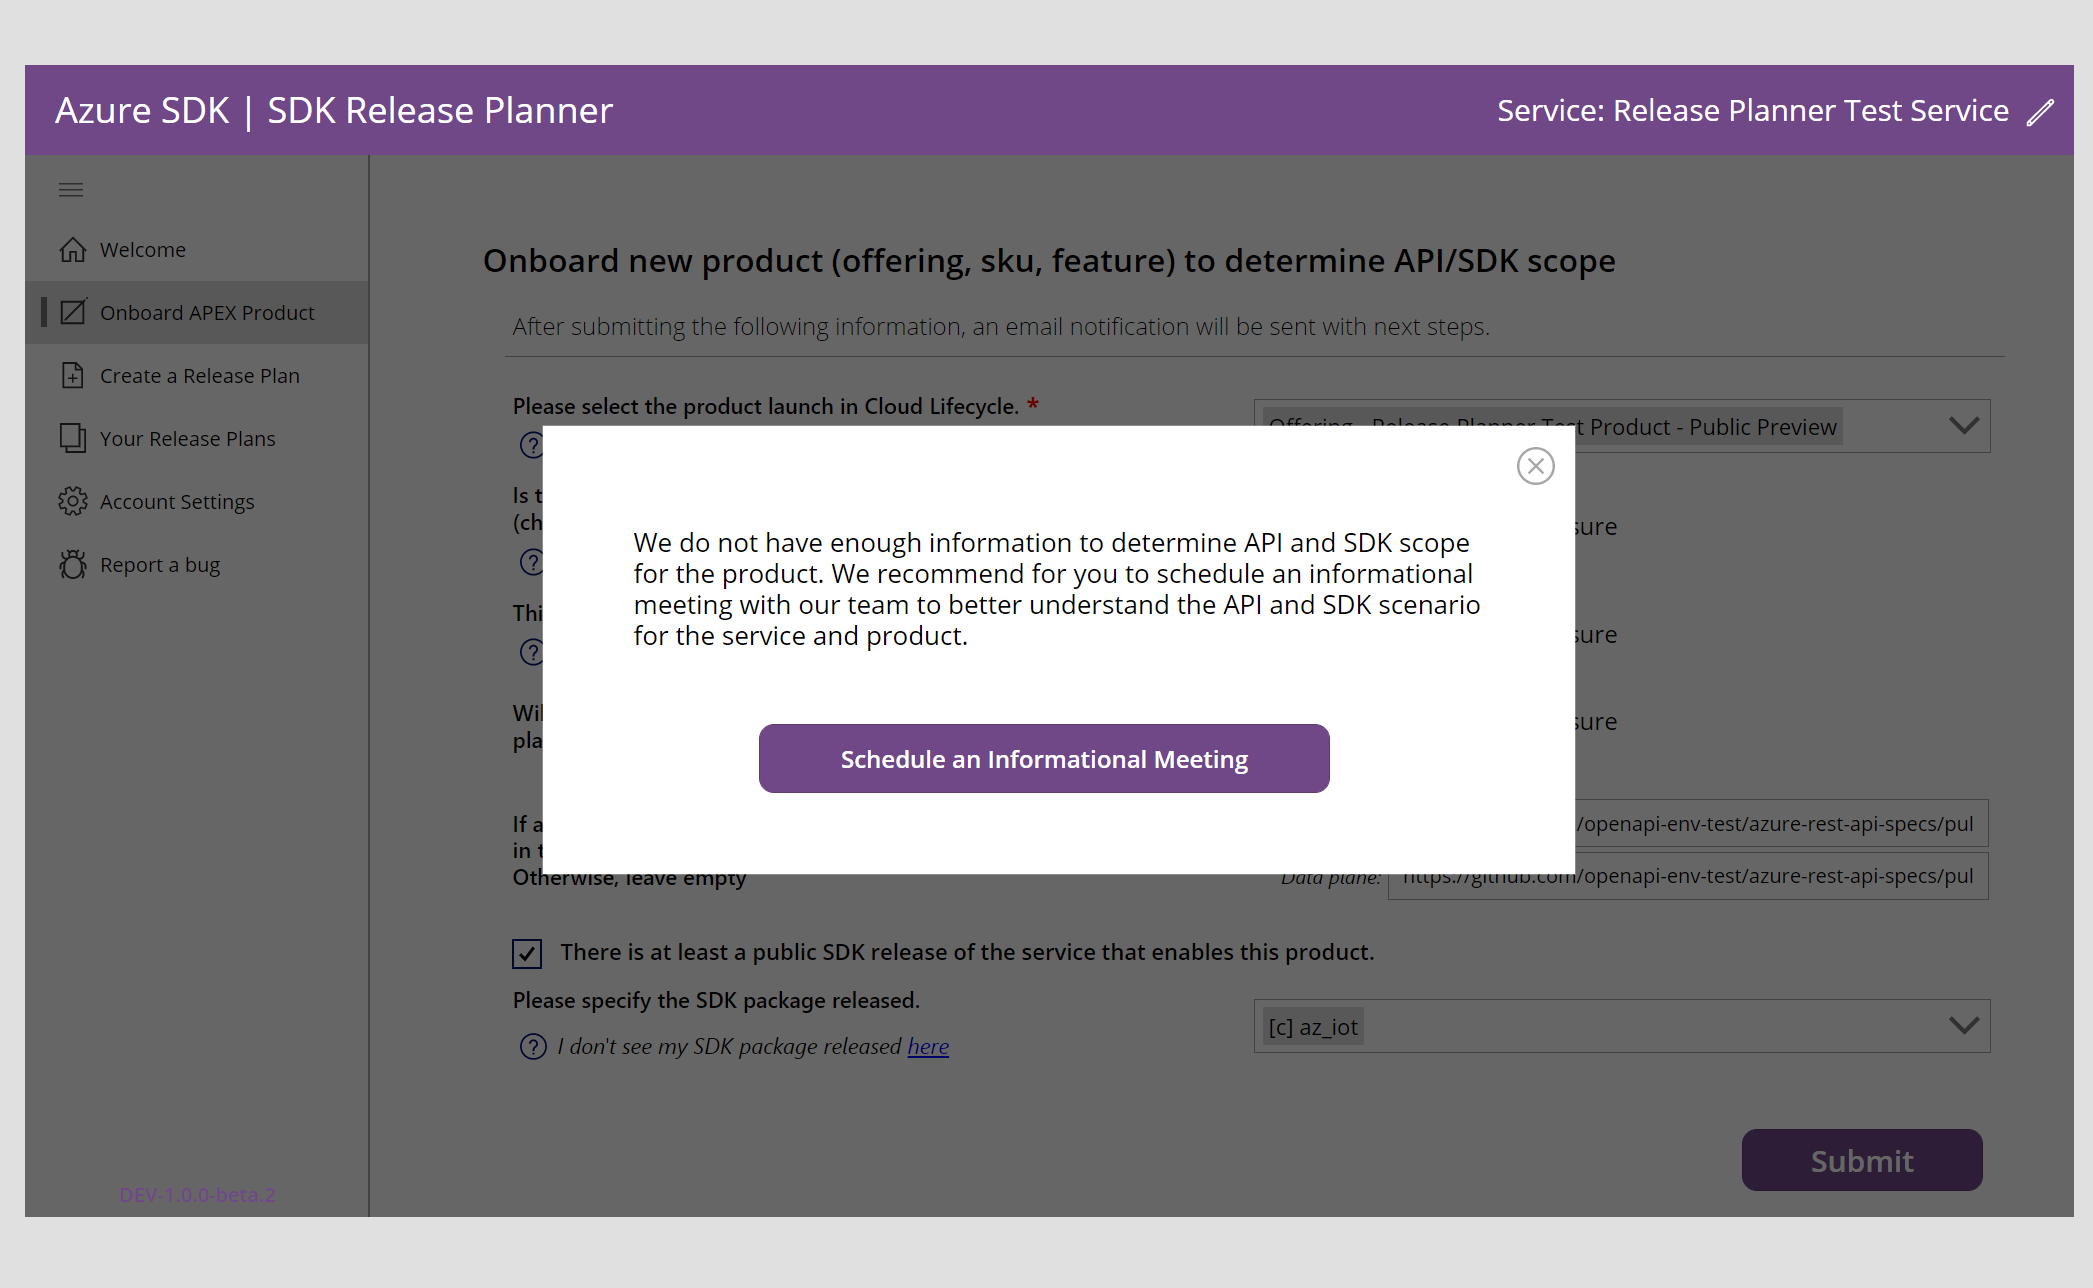The height and width of the screenshot is (1288, 2093).
Task: Click Schedule an Informational Meeting
Action: point(1044,758)
